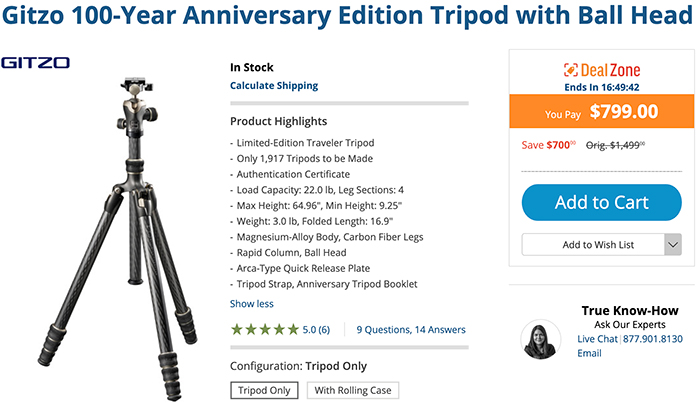Click the review count (6)

point(324,329)
